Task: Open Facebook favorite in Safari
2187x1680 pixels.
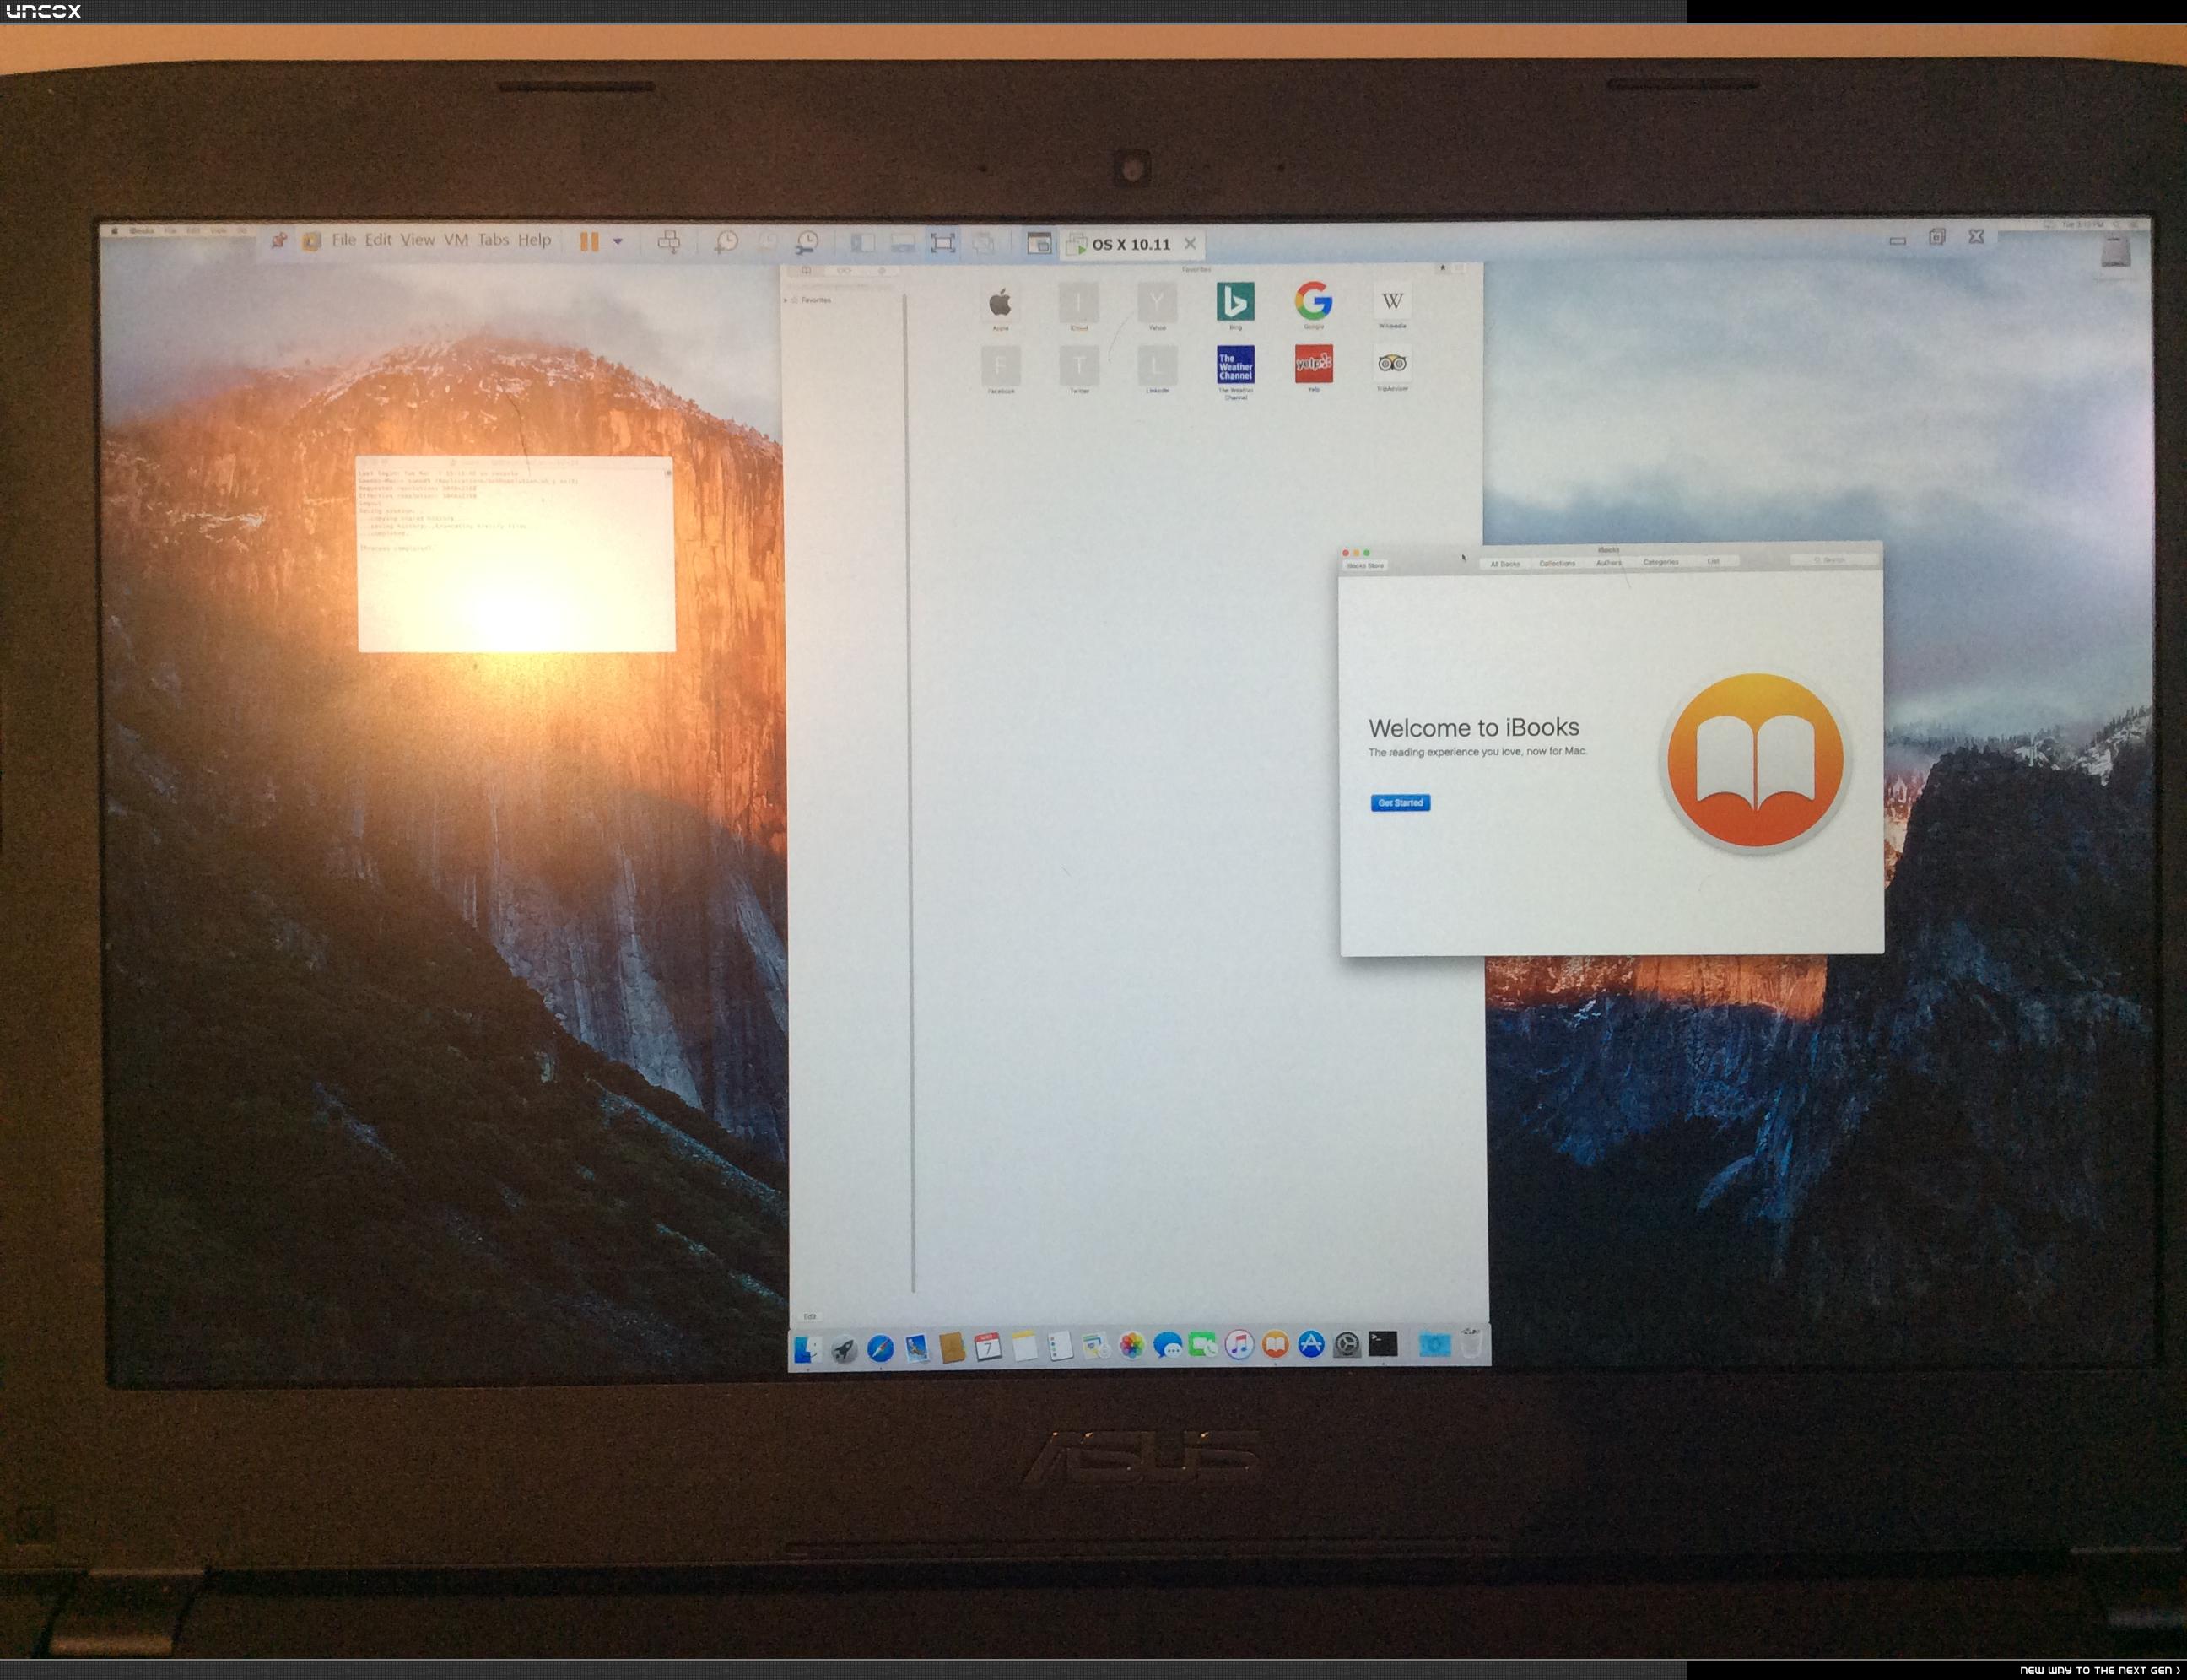Action: click(x=1001, y=370)
